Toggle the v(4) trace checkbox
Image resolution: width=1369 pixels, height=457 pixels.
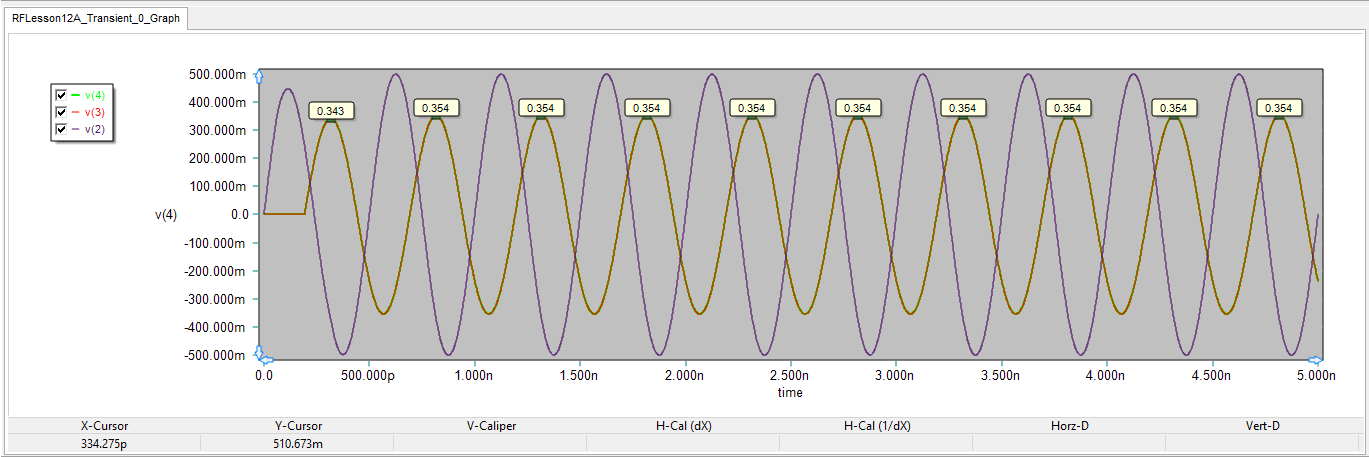(61, 95)
